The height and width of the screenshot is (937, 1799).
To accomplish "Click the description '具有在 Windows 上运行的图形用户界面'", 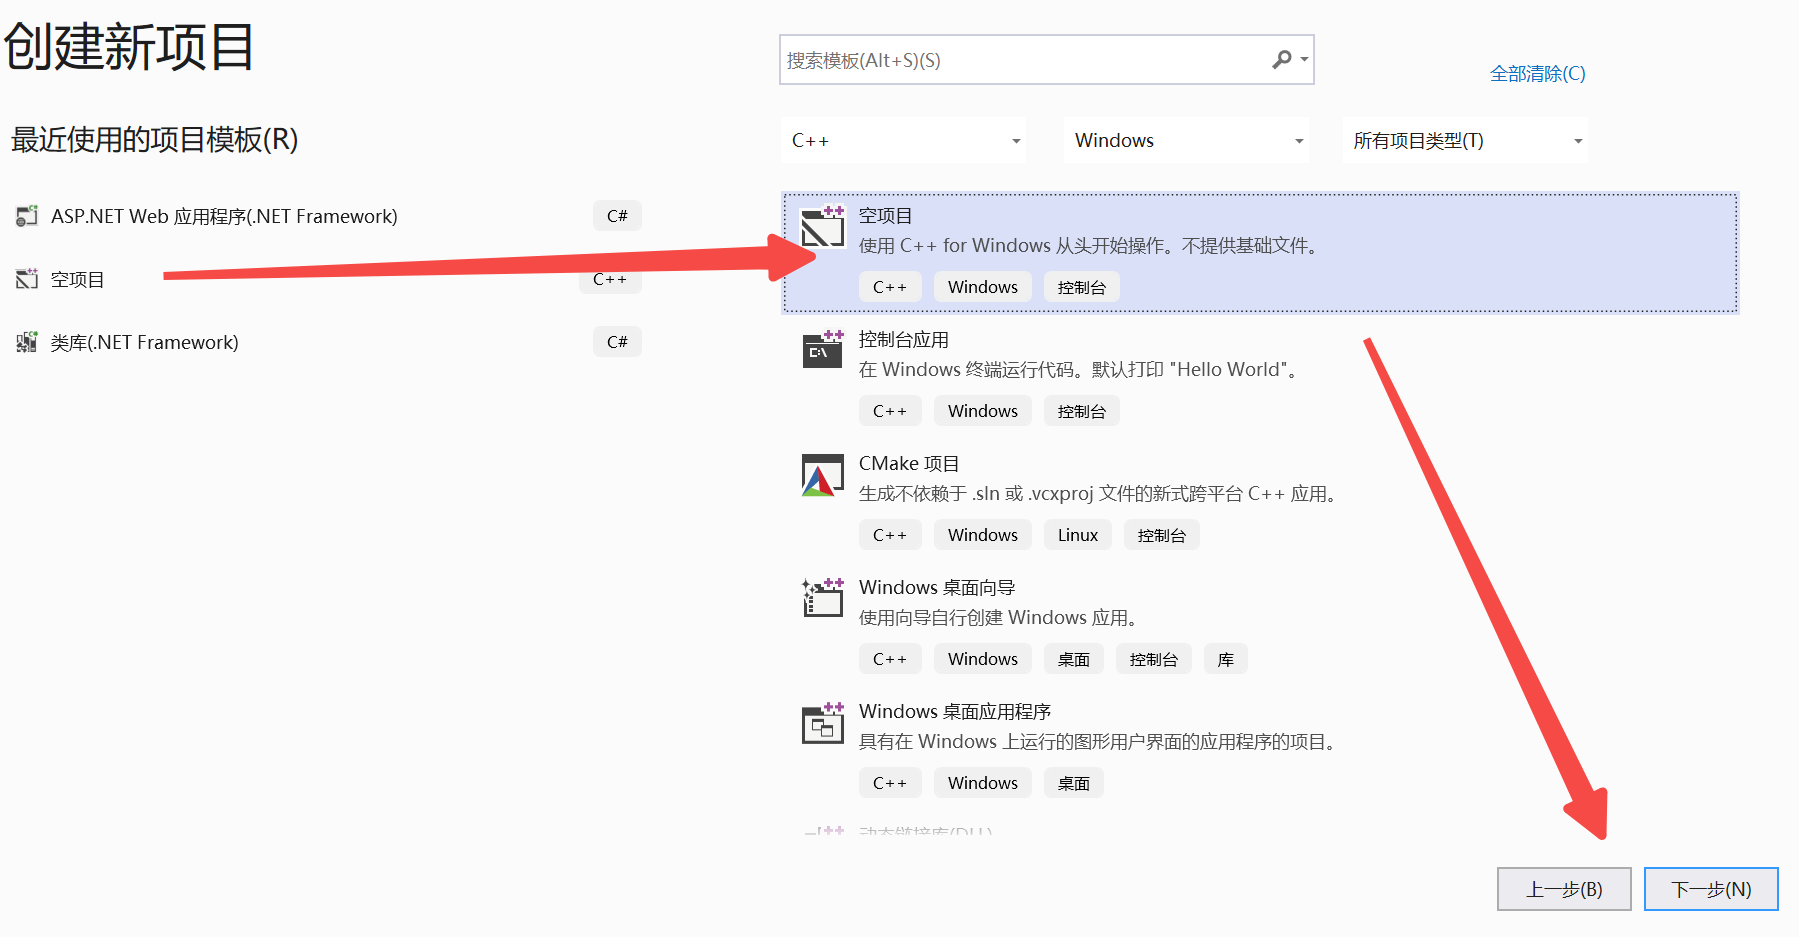I will [x=1099, y=742].
